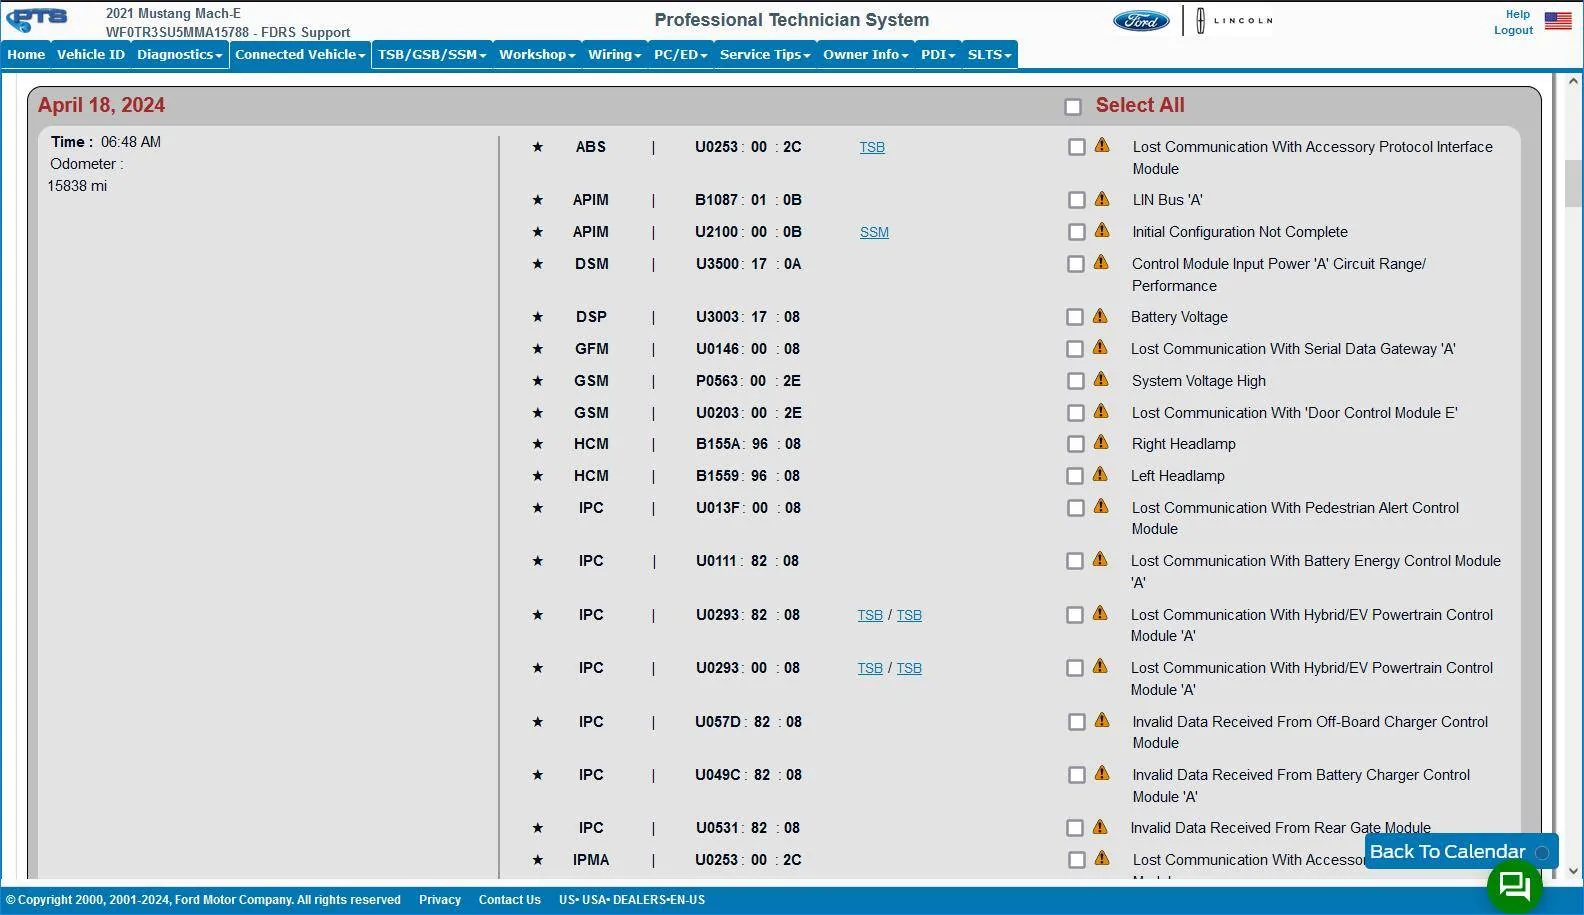Open first TSB link for IPC U0293:82
Image resolution: width=1584 pixels, height=915 pixels.
point(870,615)
